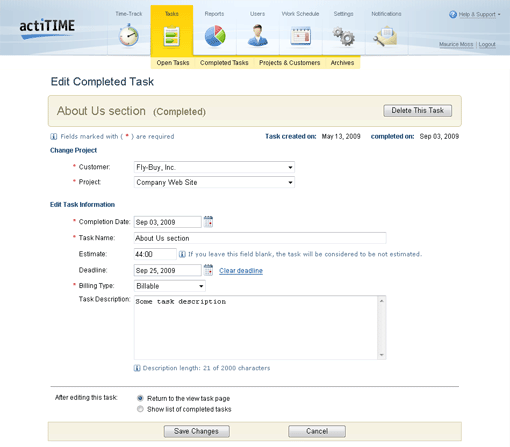Switch to the Projects & Customers tab
Viewport: 510px width, 447px height.
tap(289, 63)
